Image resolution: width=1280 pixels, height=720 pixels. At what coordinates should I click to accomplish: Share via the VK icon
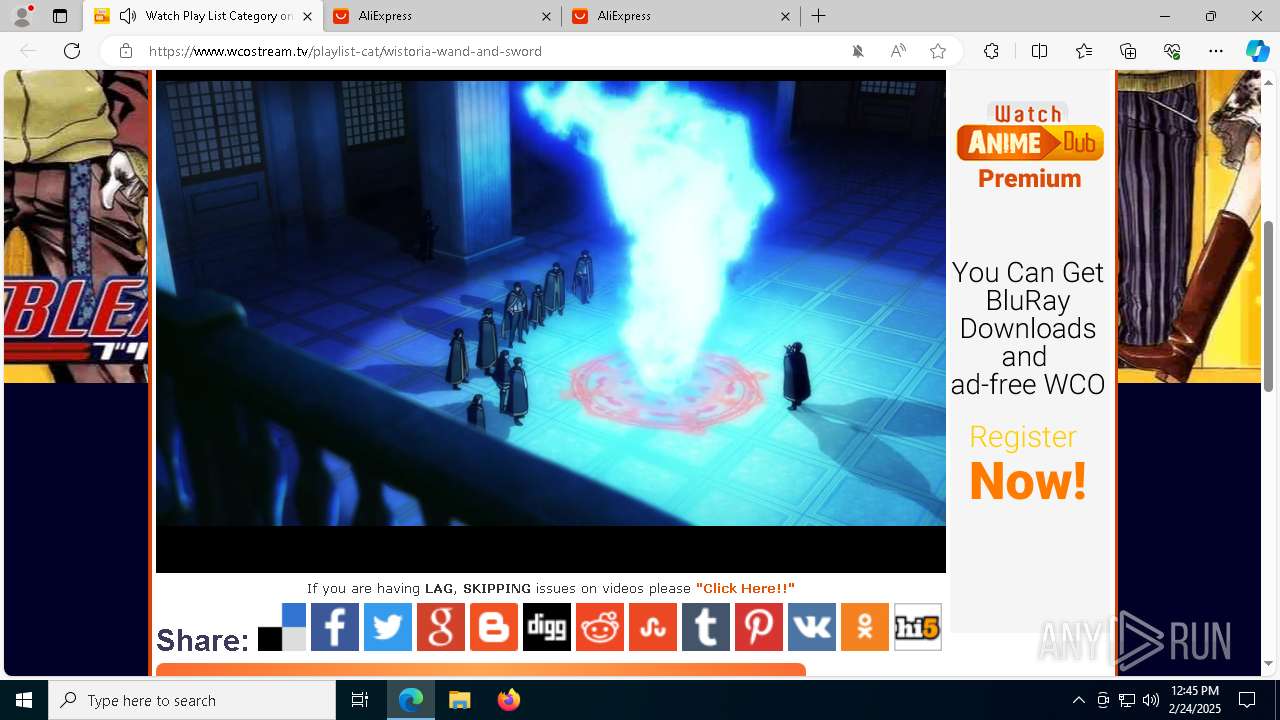[x=812, y=627]
